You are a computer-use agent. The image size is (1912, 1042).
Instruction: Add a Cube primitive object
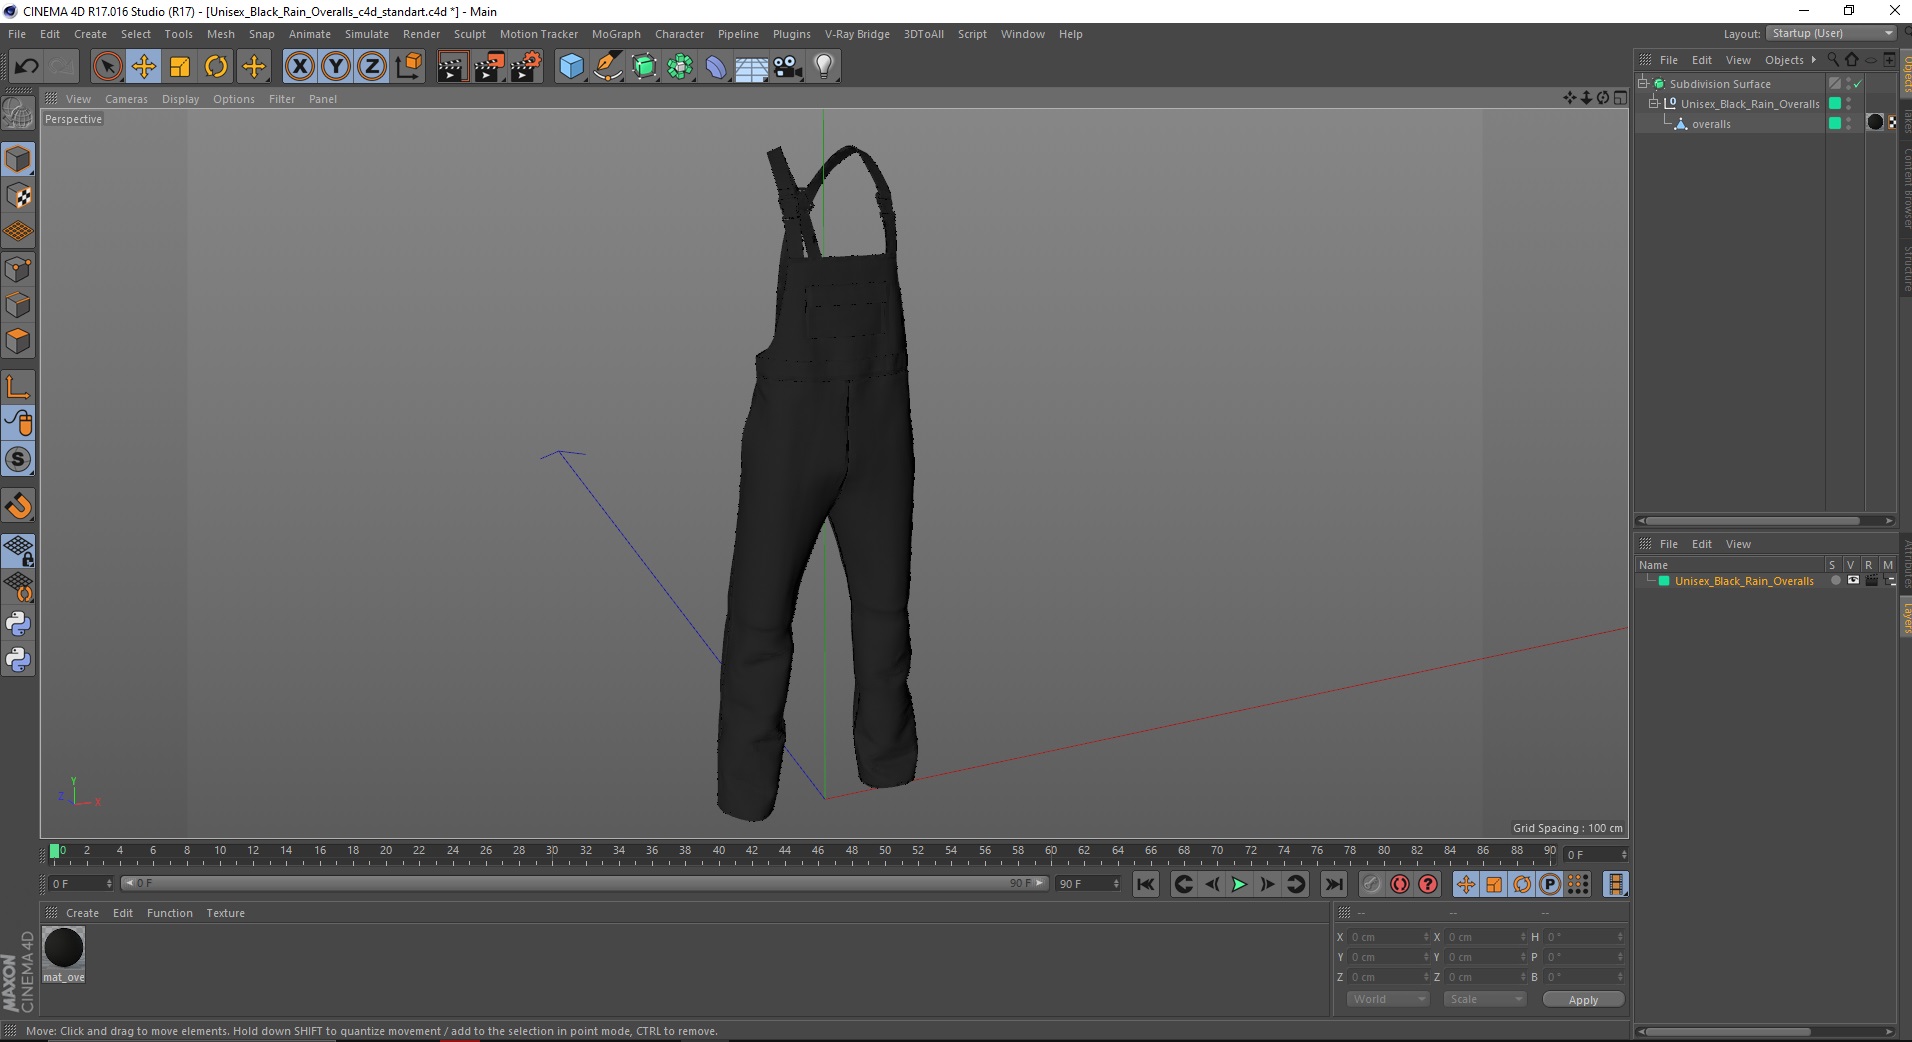571,67
